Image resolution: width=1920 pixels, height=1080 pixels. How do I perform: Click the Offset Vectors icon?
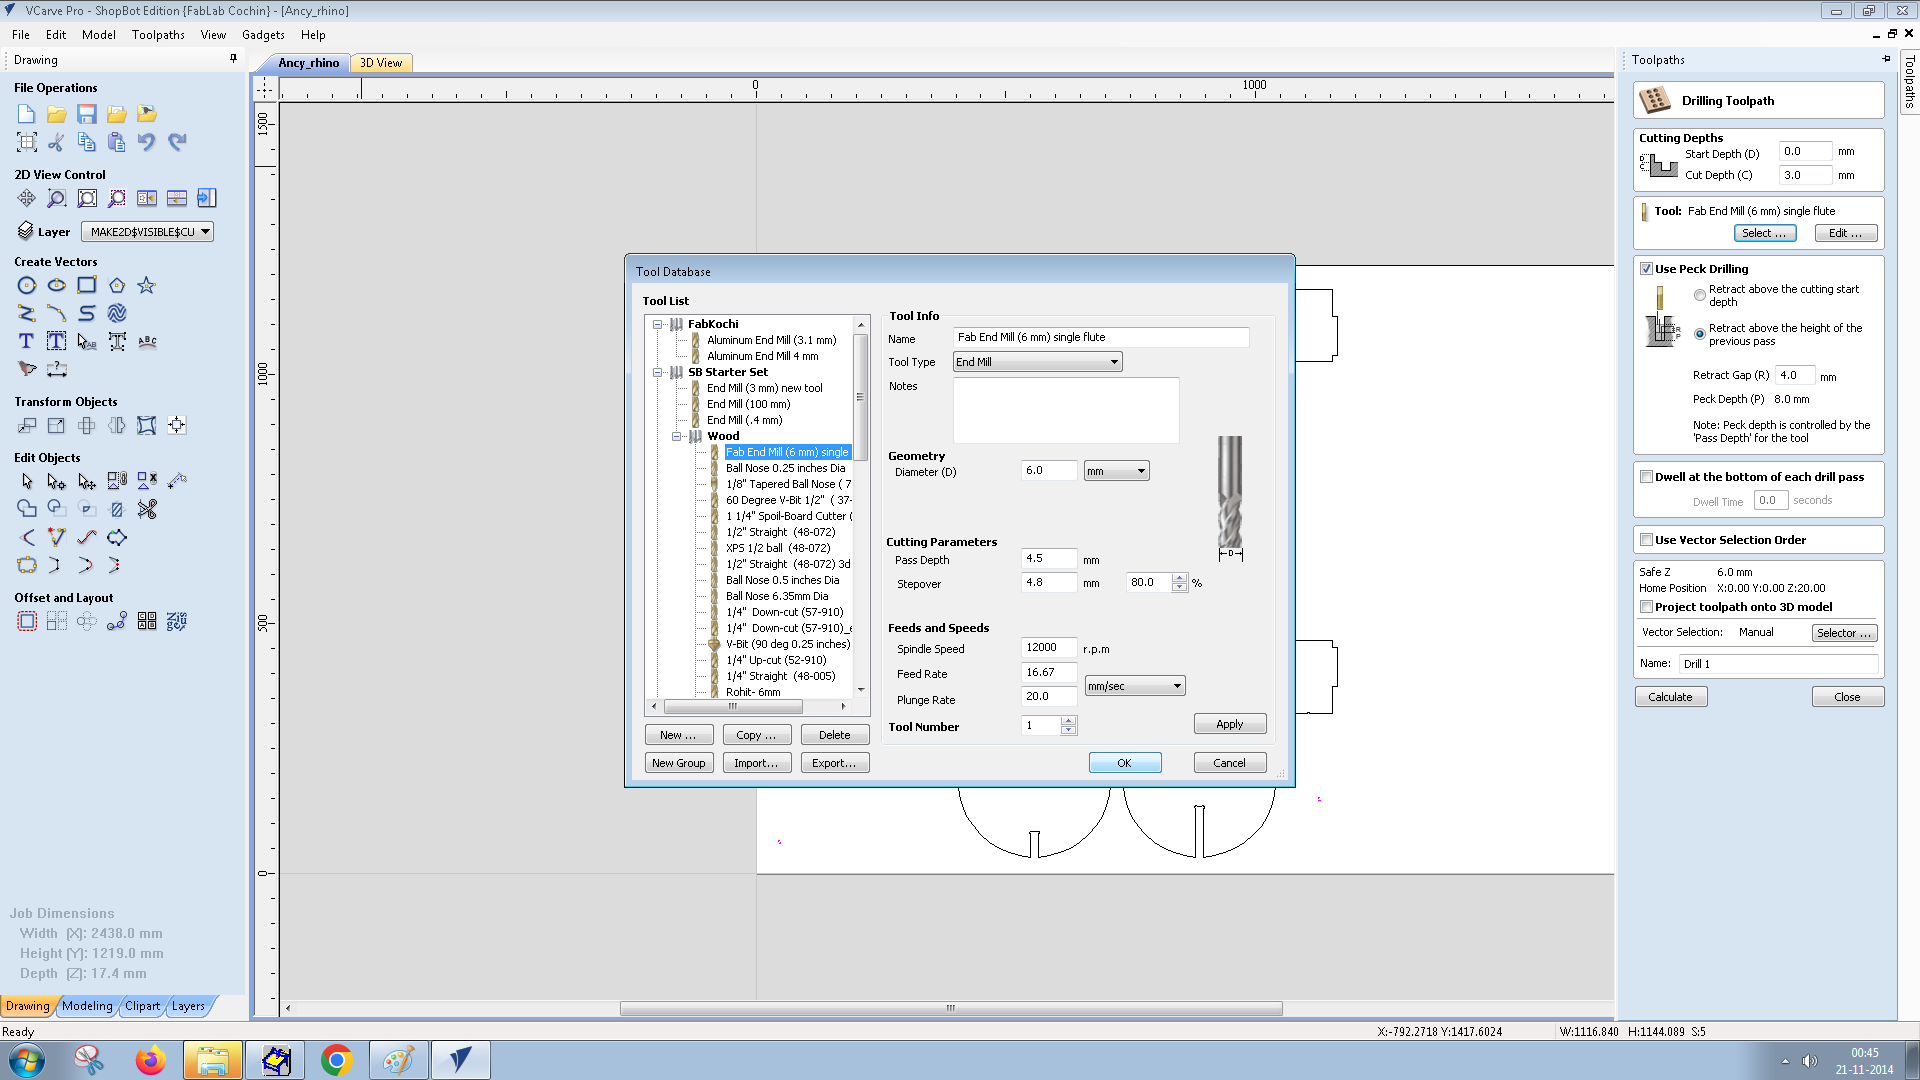coord(27,621)
